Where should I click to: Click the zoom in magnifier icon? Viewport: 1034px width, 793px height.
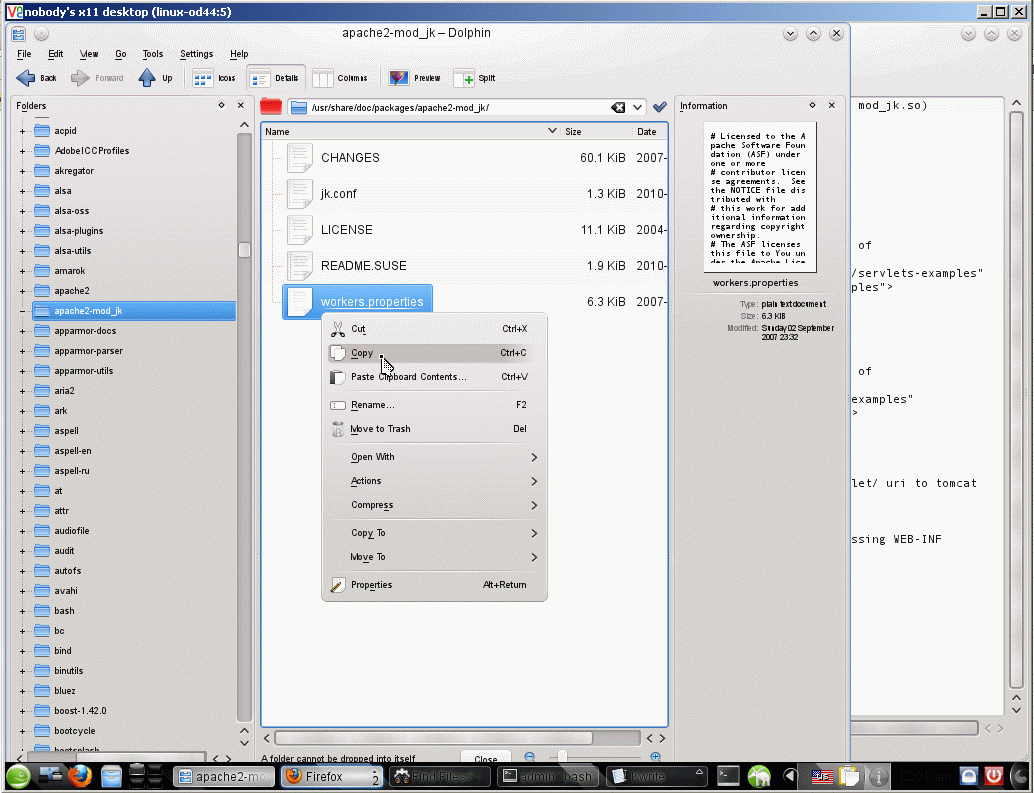(655, 757)
